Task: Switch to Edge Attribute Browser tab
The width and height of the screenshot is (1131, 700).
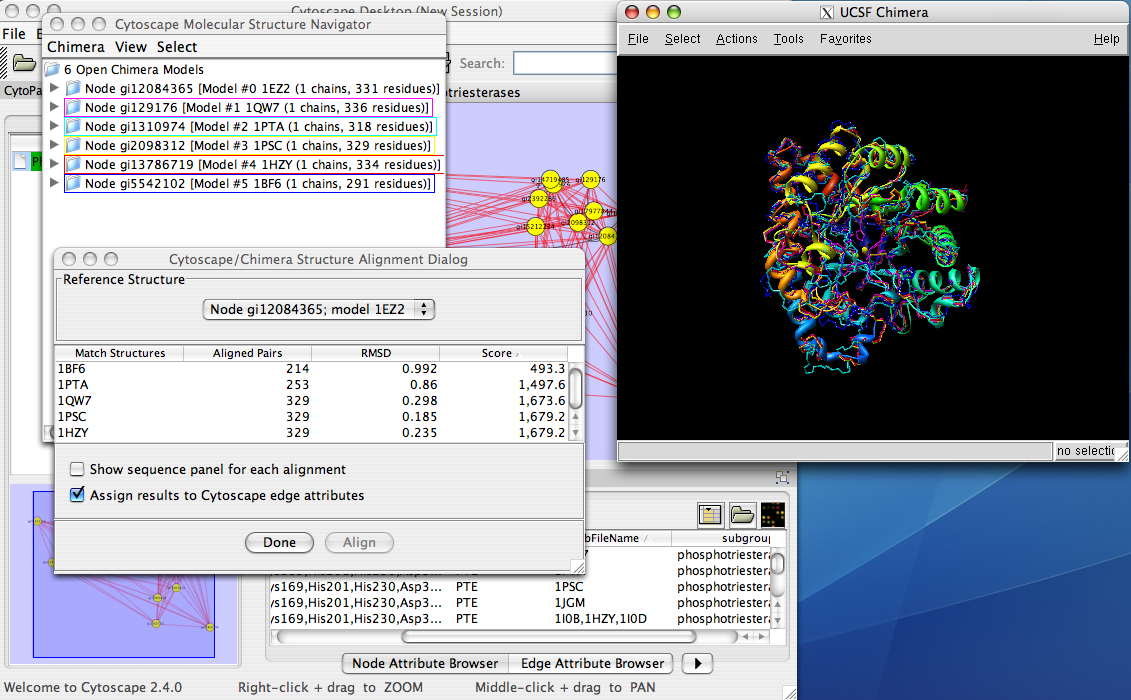Action: coord(592,663)
